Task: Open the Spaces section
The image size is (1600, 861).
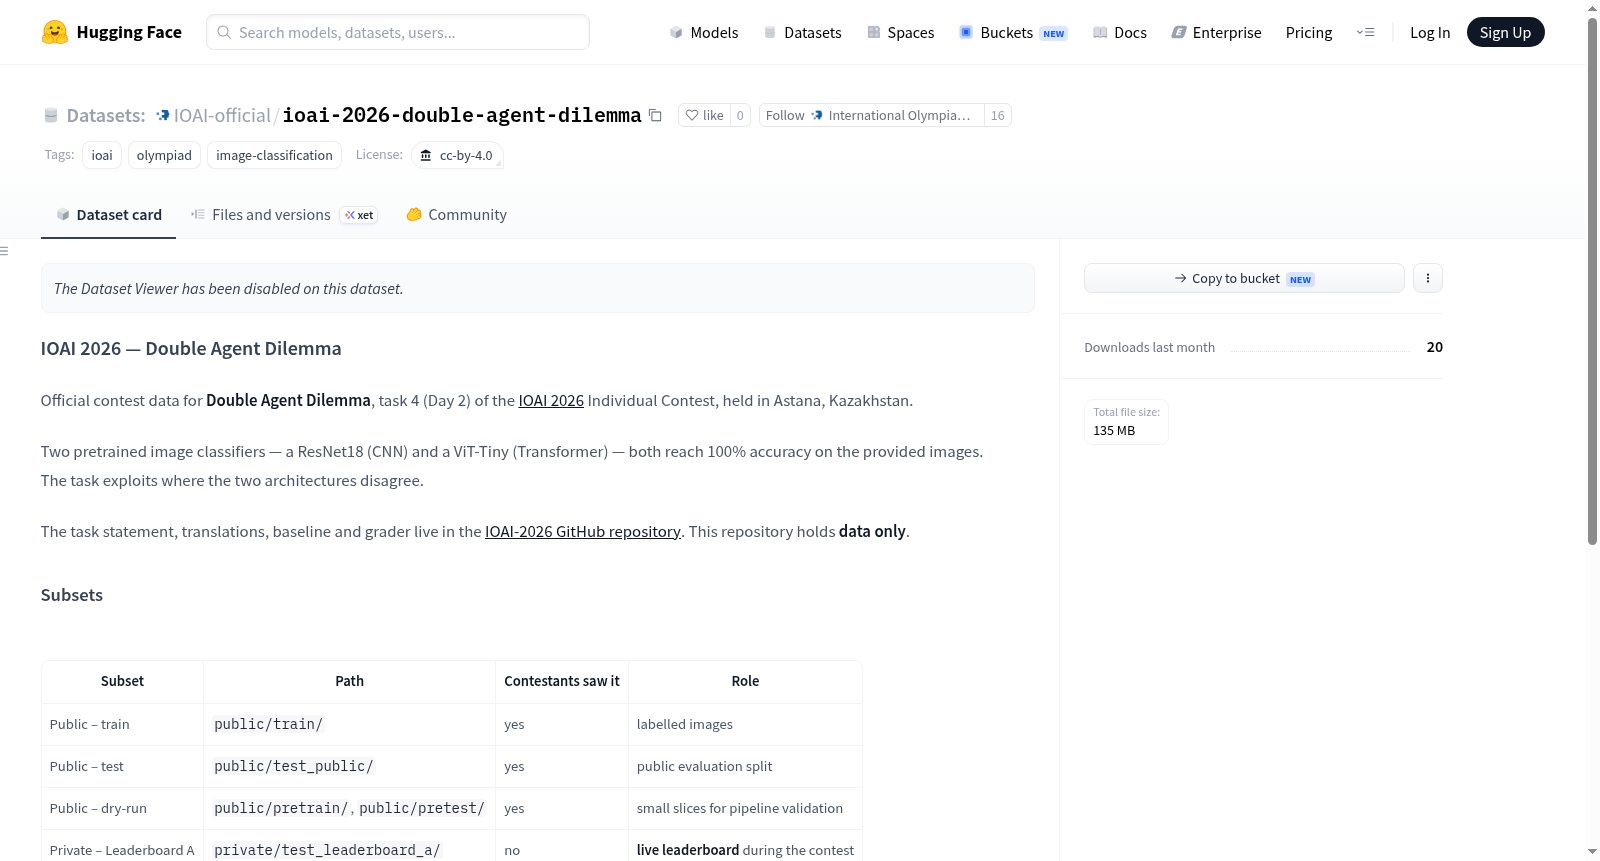Action: pos(900,33)
